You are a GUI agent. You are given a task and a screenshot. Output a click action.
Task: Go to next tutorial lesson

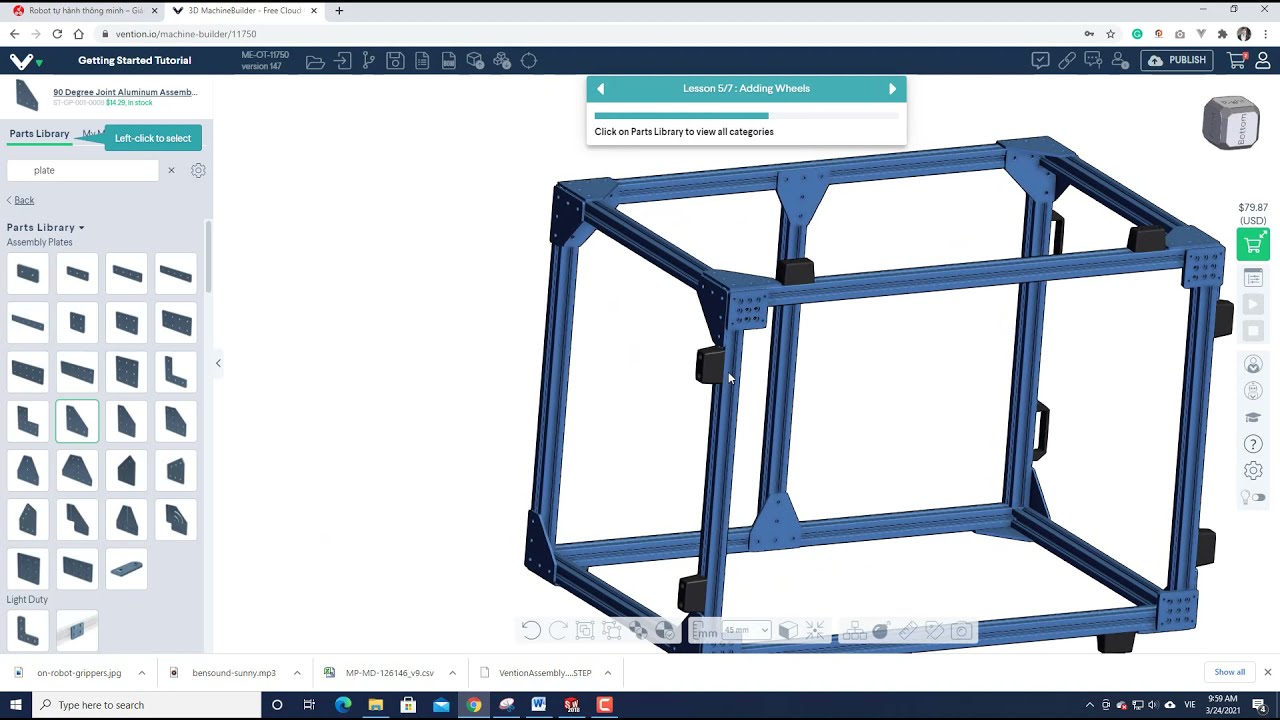(x=893, y=88)
